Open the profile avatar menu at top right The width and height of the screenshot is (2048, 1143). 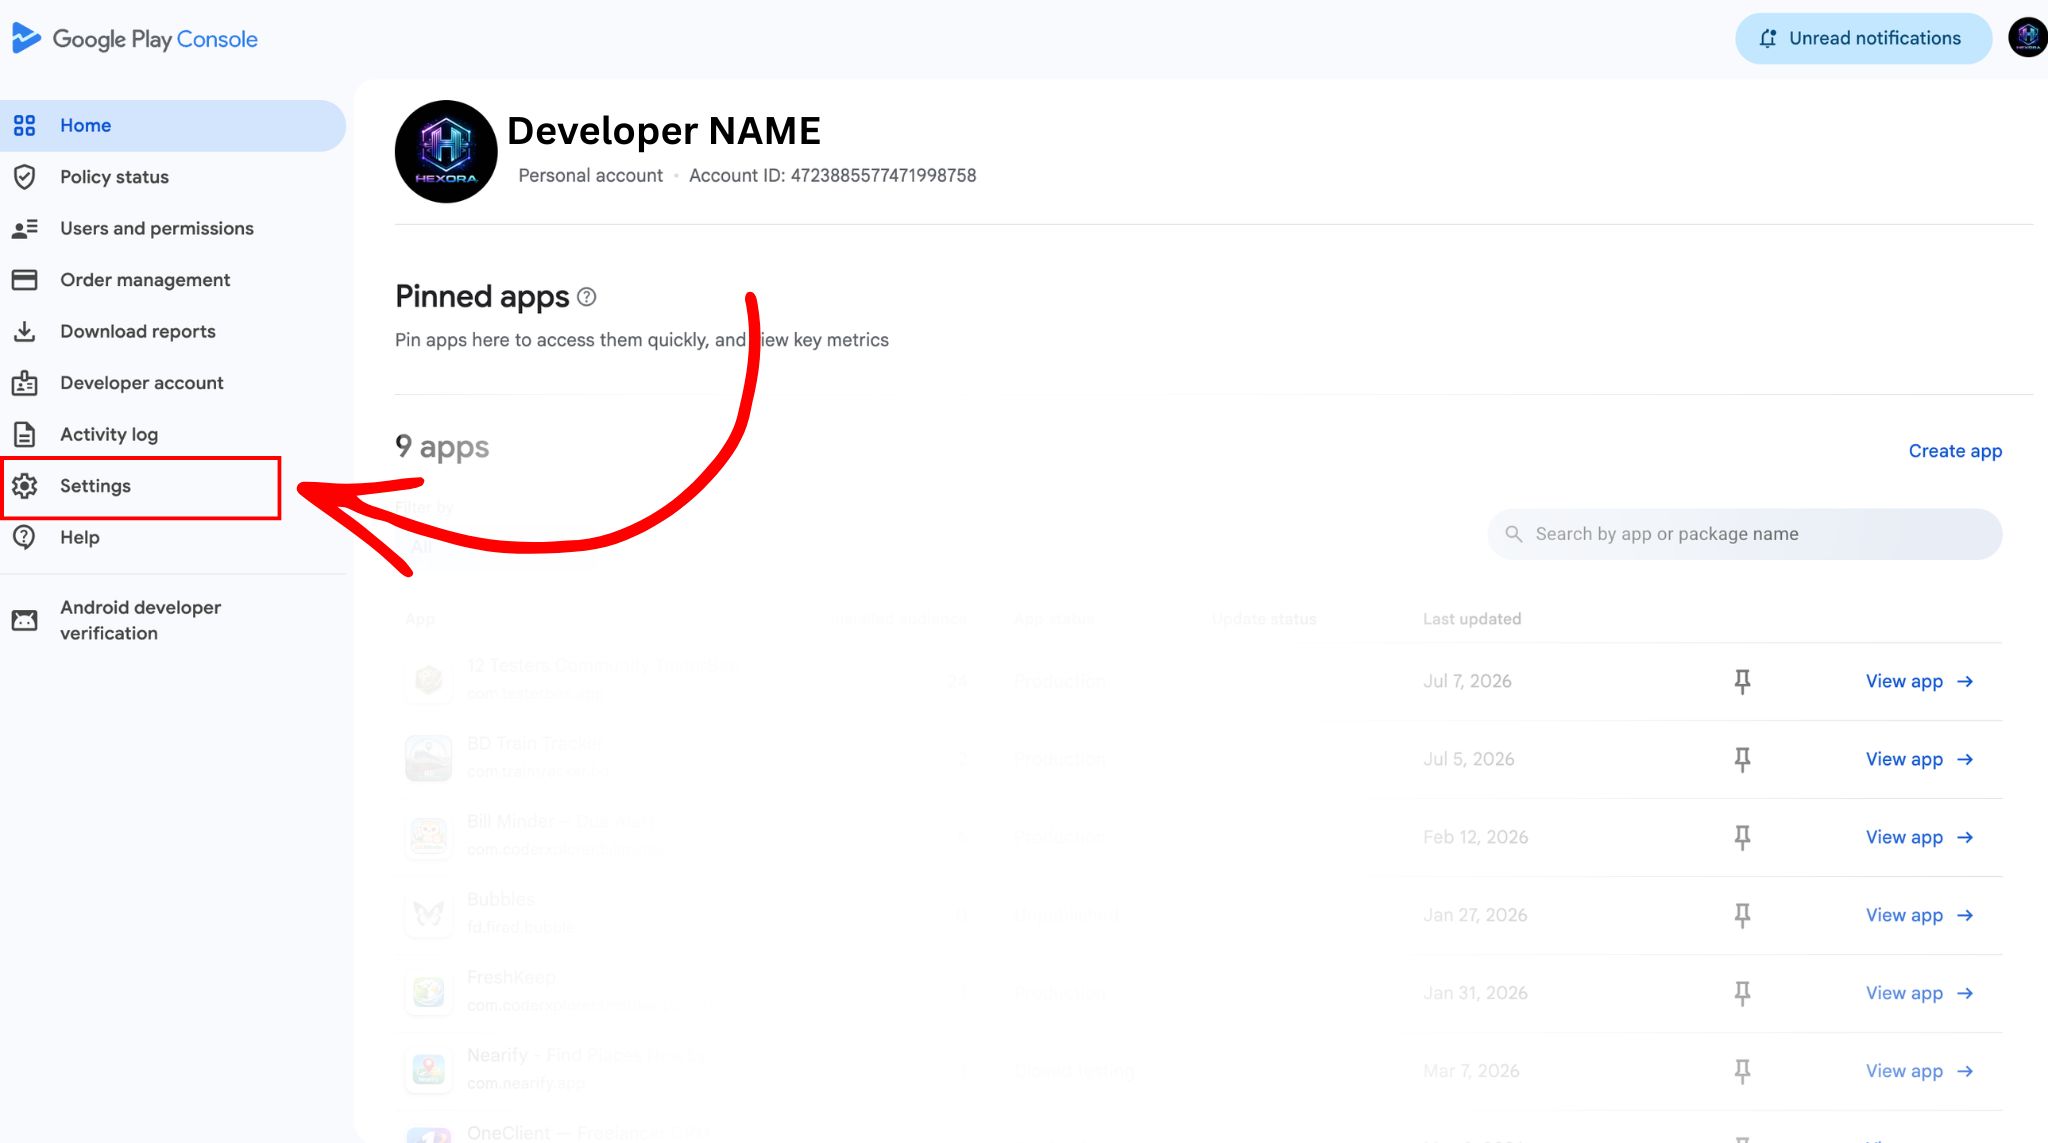tap(2027, 38)
